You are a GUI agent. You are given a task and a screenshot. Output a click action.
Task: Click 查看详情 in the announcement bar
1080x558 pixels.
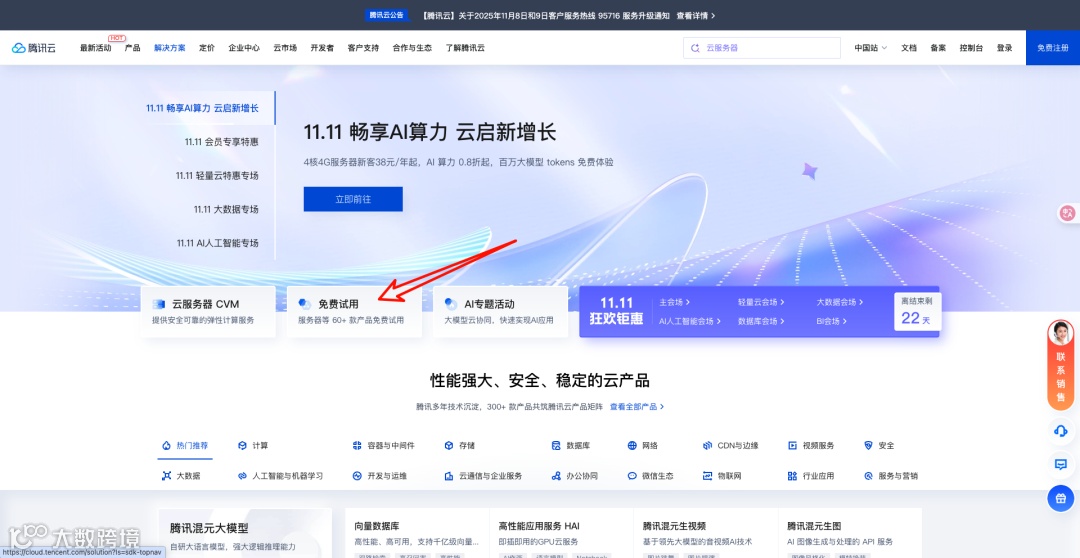pos(696,15)
